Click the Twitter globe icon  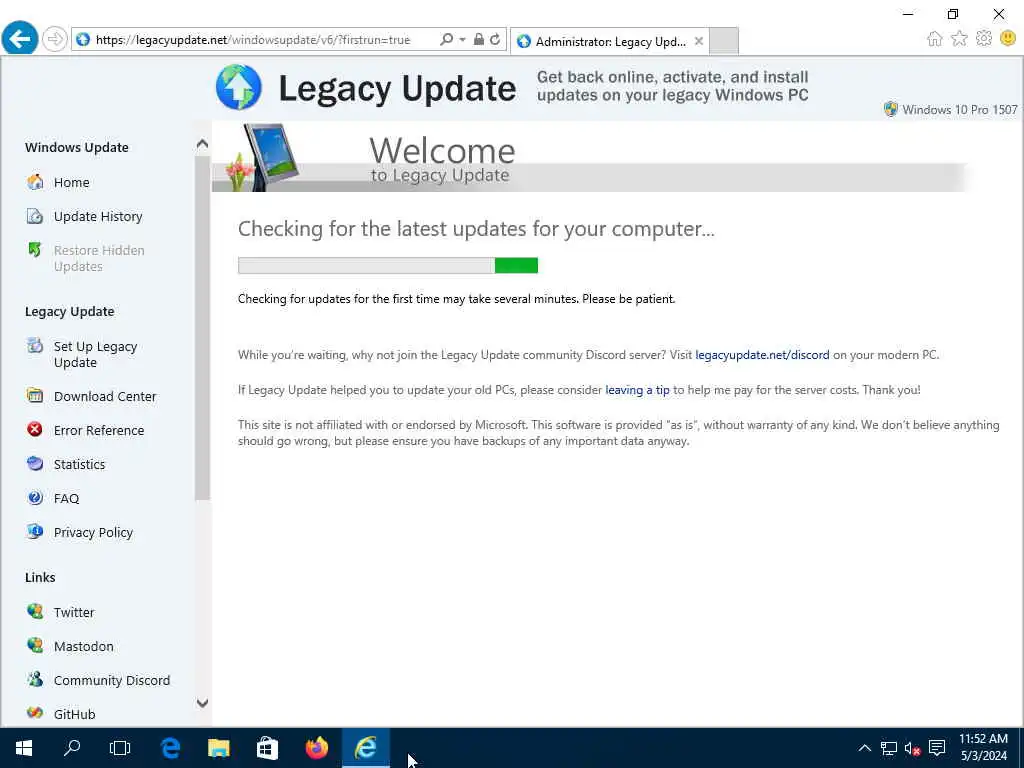(x=35, y=611)
